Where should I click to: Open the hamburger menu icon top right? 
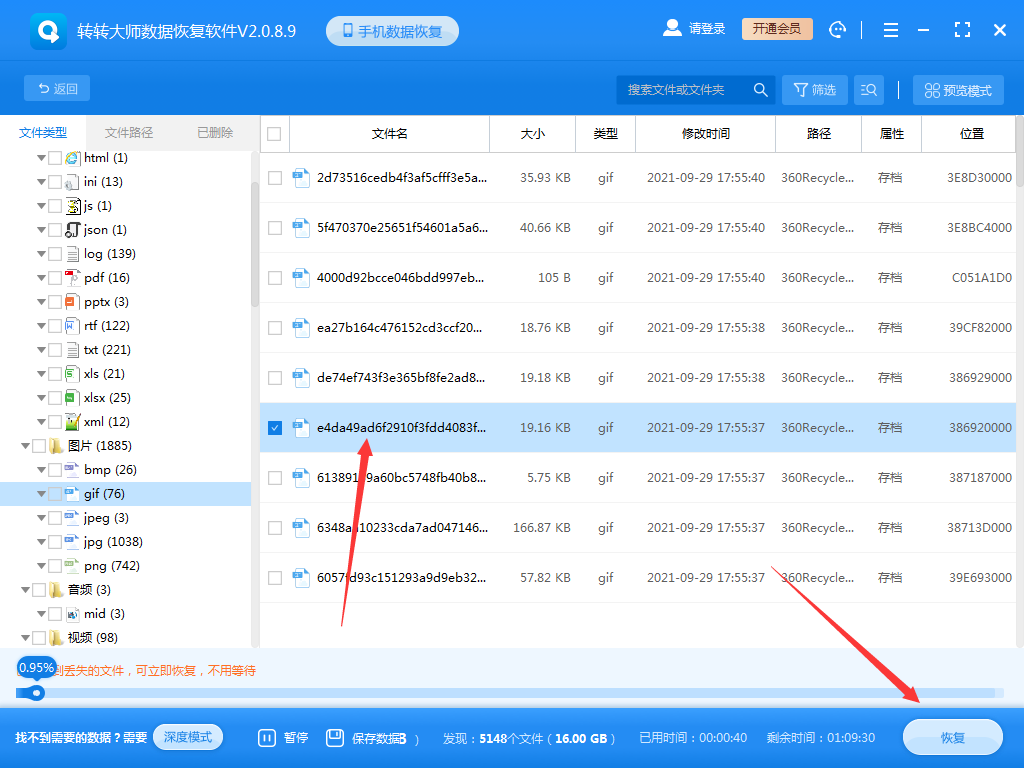click(x=890, y=30)
